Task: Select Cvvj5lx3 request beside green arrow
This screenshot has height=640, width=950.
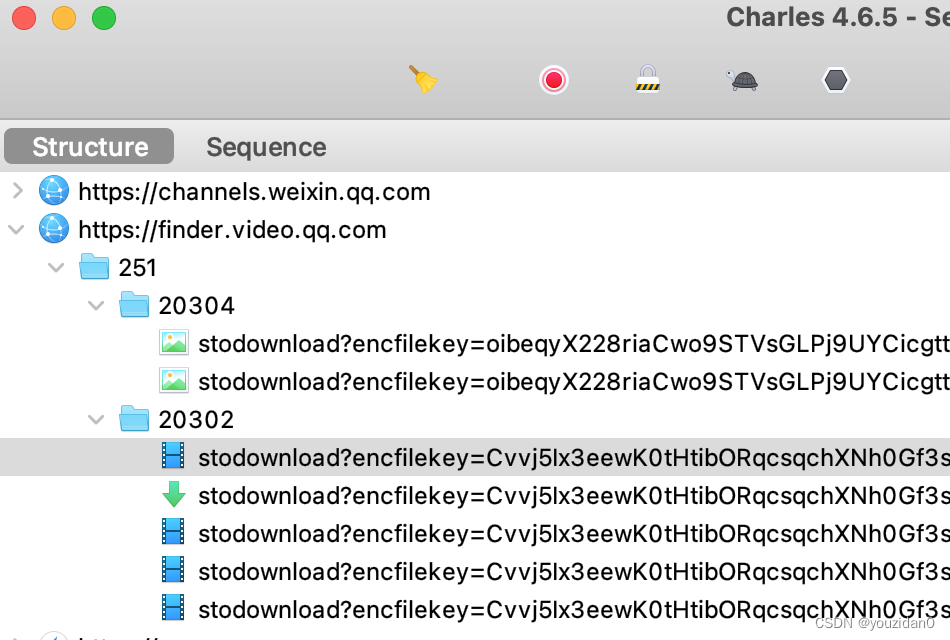Action: [x=574, y=496]
